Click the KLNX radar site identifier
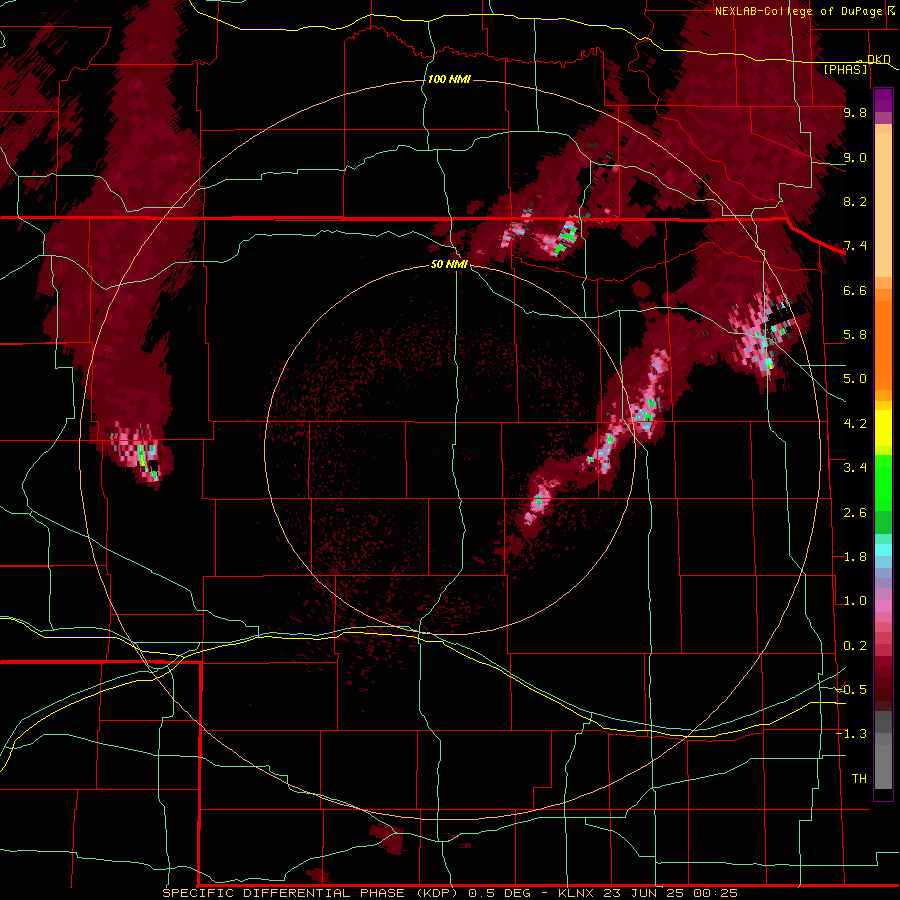900x900 pixels. 576,893
